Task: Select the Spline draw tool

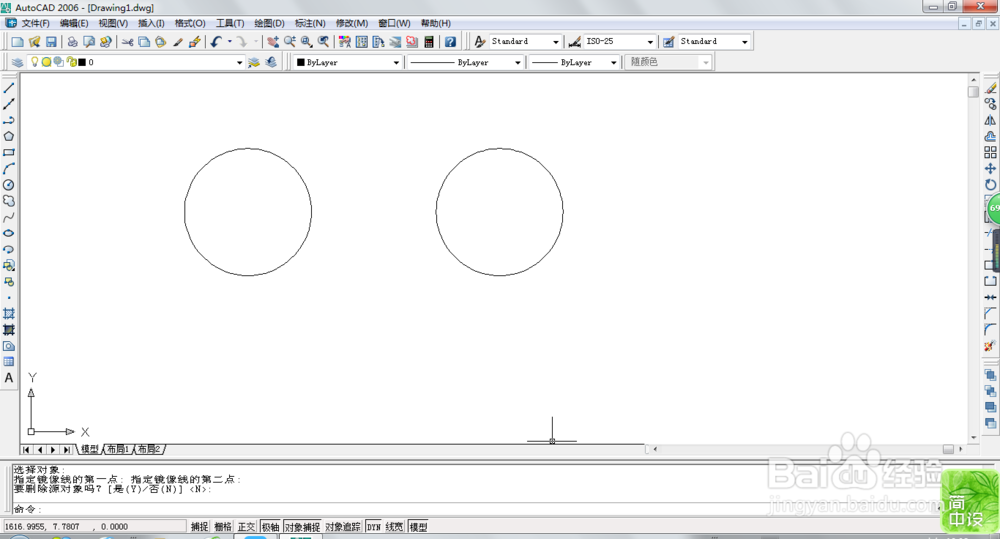Action: pyautogui.click(x=9, y=217)
